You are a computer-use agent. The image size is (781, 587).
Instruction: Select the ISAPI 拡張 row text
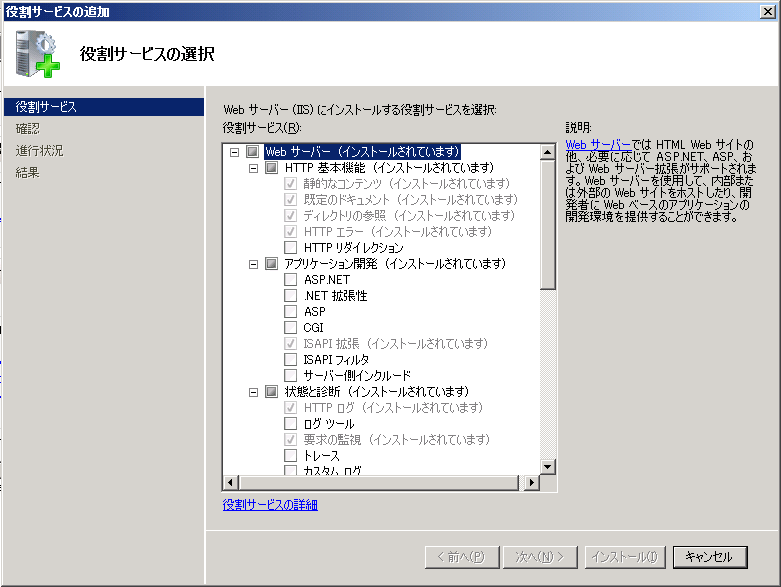pyautogui.click(x=395, y=343)
